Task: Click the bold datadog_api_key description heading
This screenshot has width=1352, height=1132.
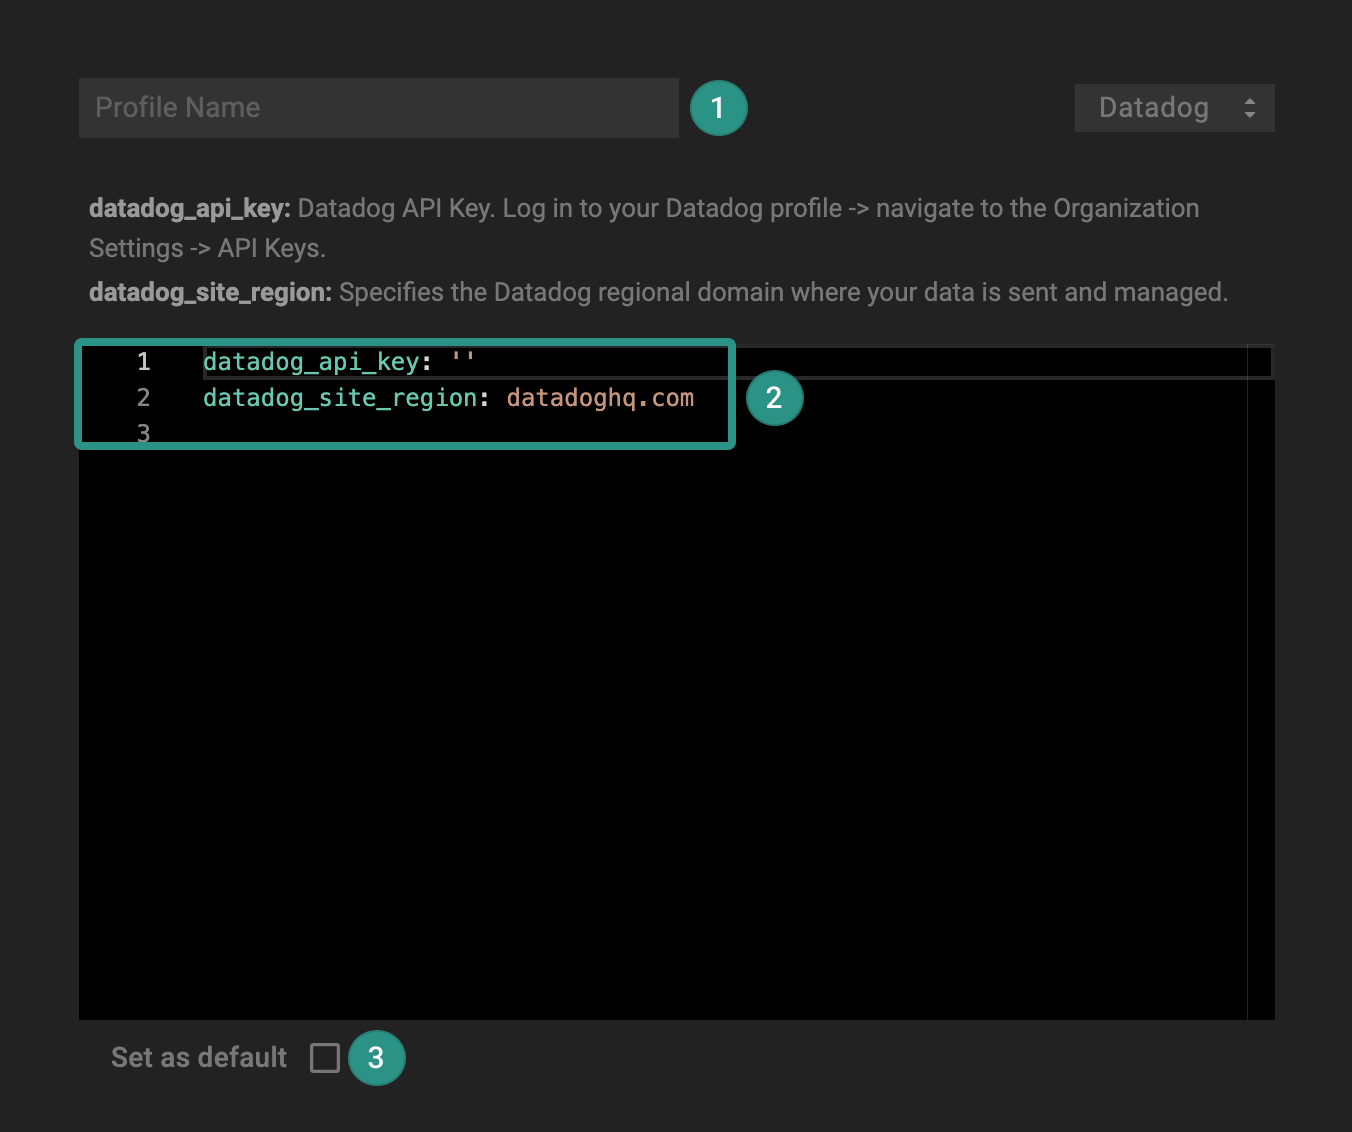Action: click(x=189, y=208)
